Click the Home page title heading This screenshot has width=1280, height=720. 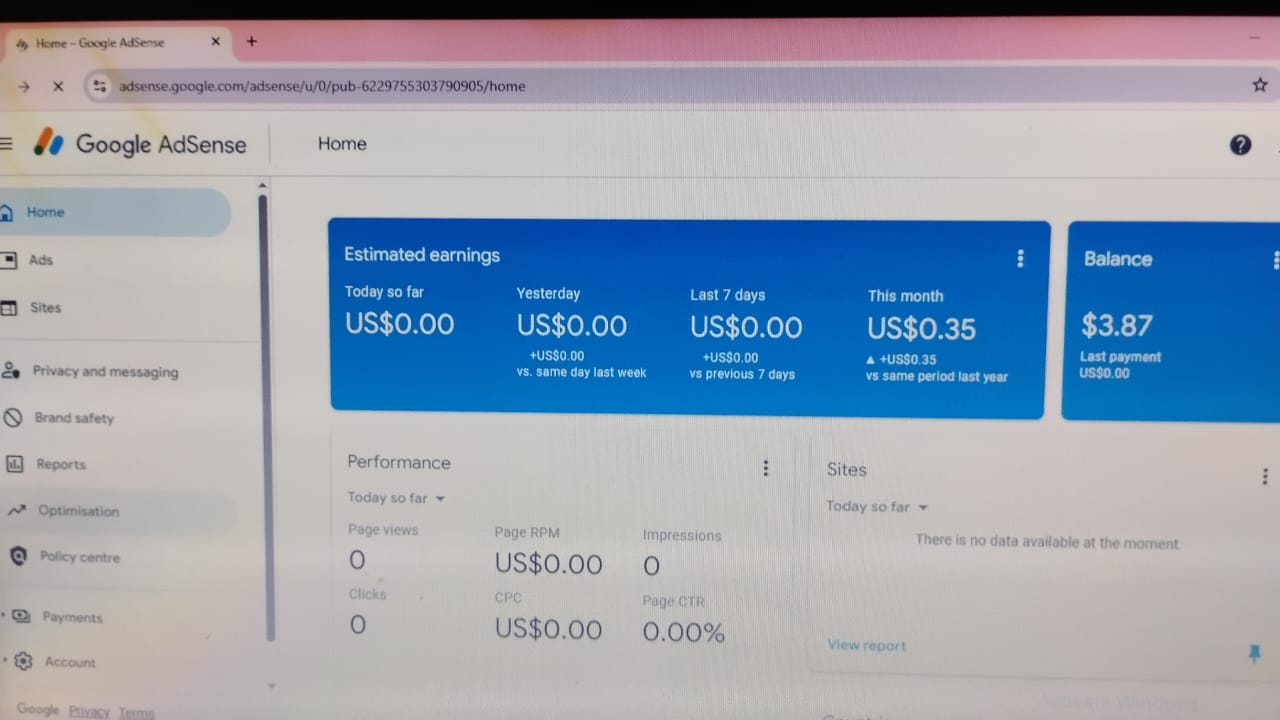coord(342,144)
